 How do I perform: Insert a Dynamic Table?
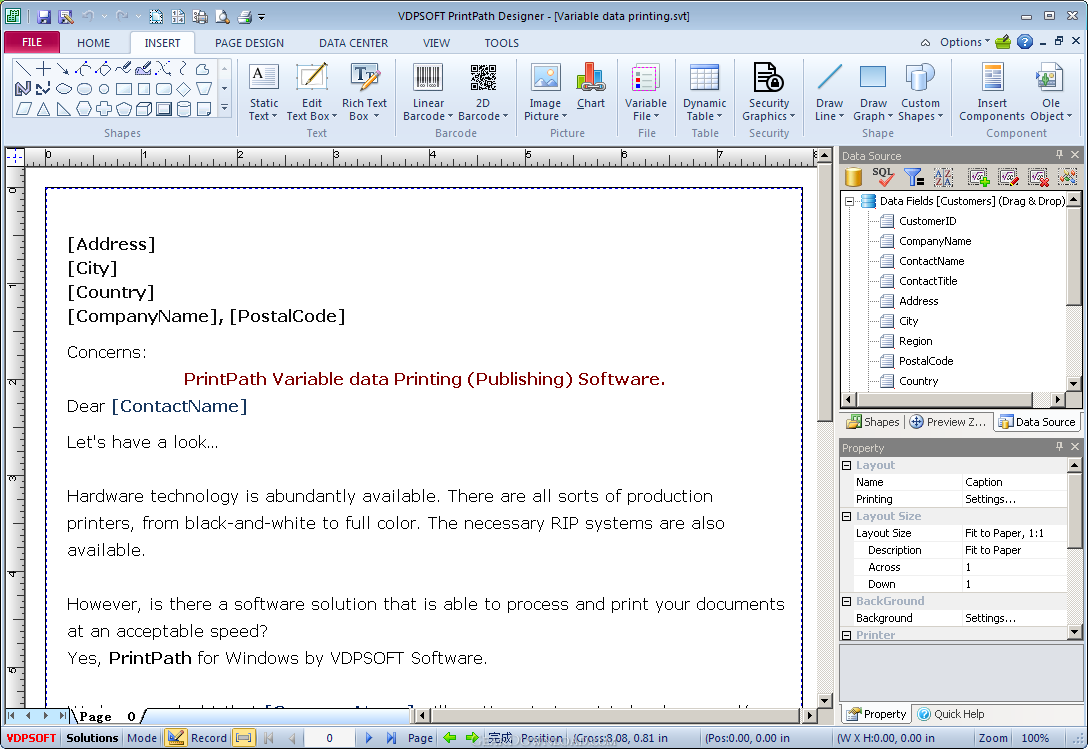[704, 92]
